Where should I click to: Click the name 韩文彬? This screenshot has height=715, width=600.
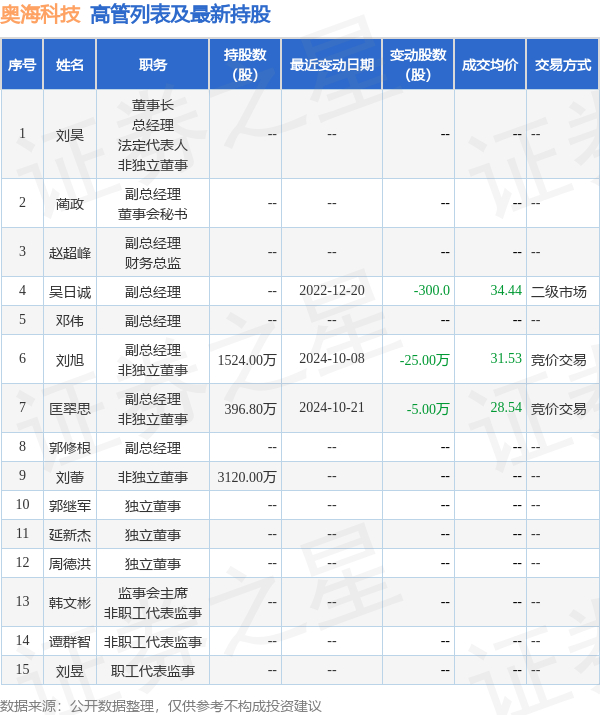point(70,603)
